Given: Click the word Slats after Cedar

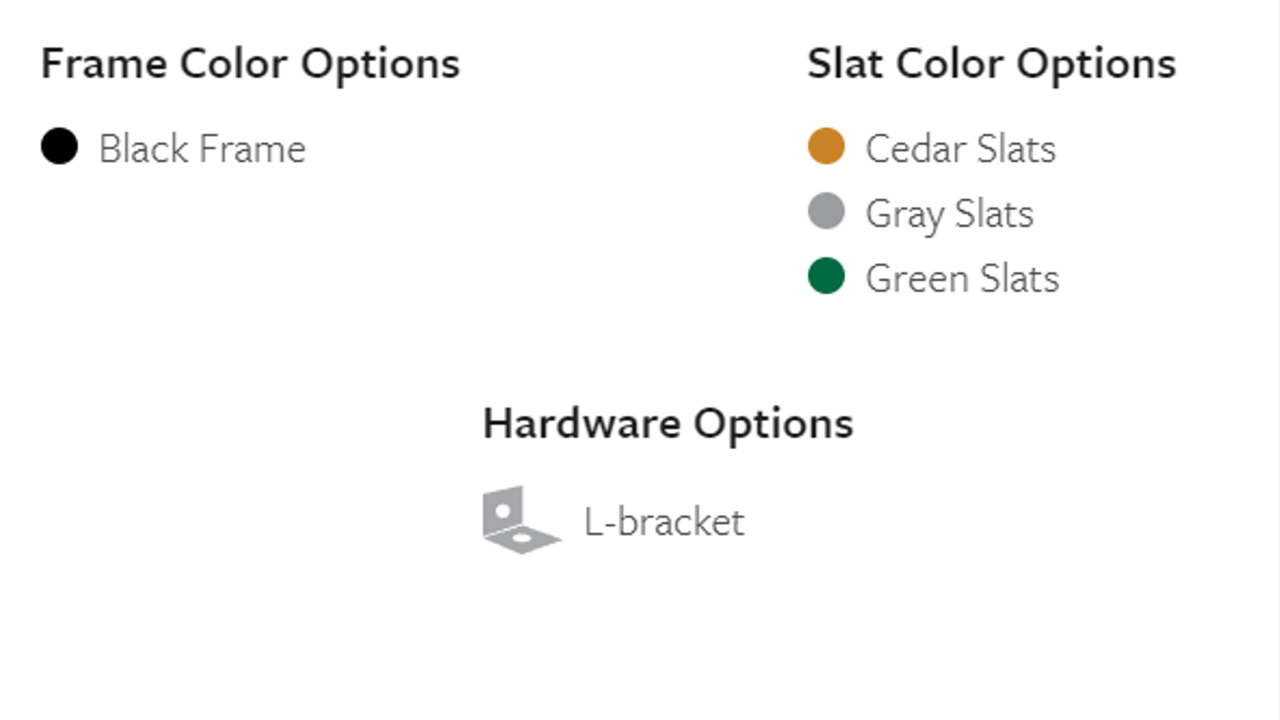Looking at the screenshot, I should click(1016, 149).
